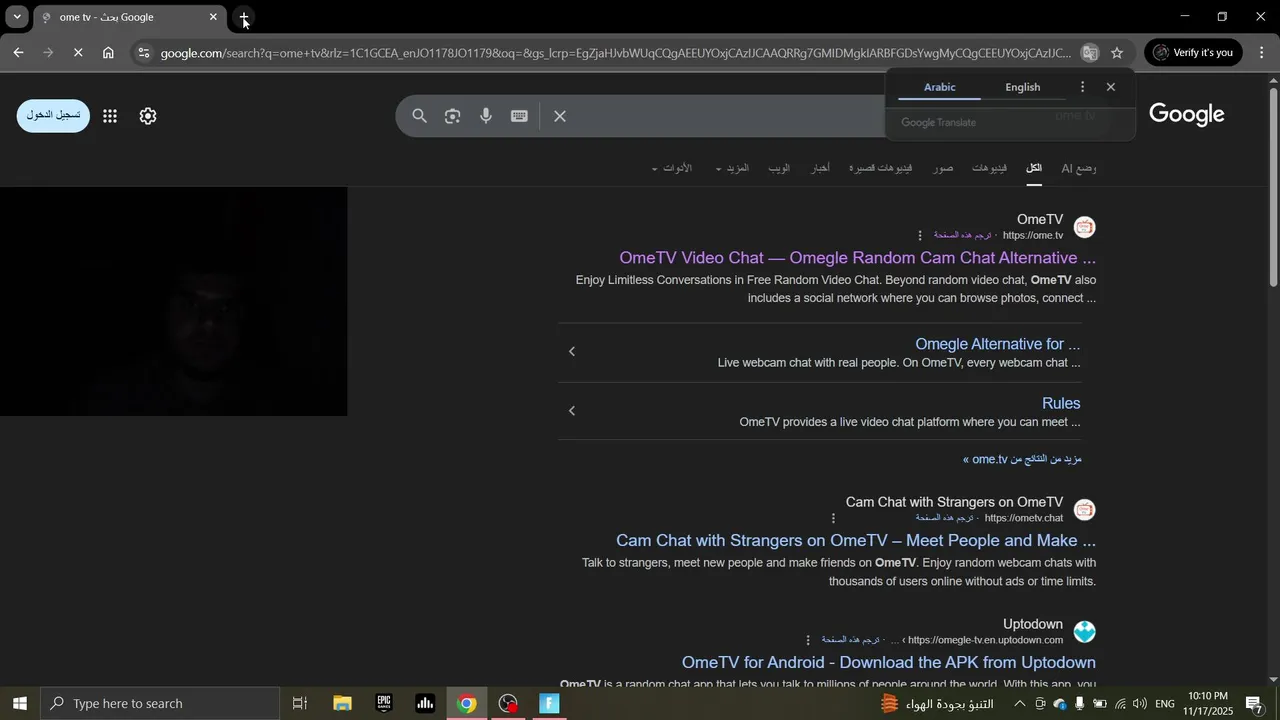1280x720 pixels.
Task: Select the All results tab (الكل)
Action: pyautogui.click(x=1034, y=168)
